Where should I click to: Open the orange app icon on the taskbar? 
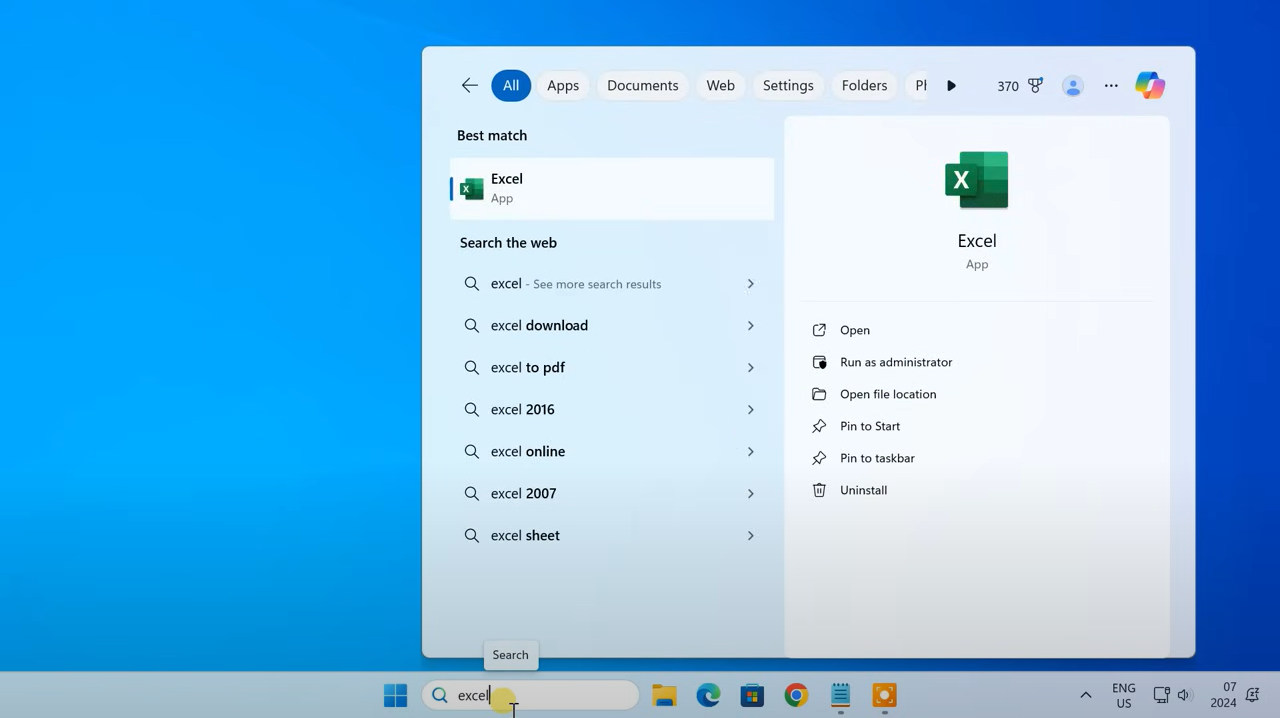[884, 696]
